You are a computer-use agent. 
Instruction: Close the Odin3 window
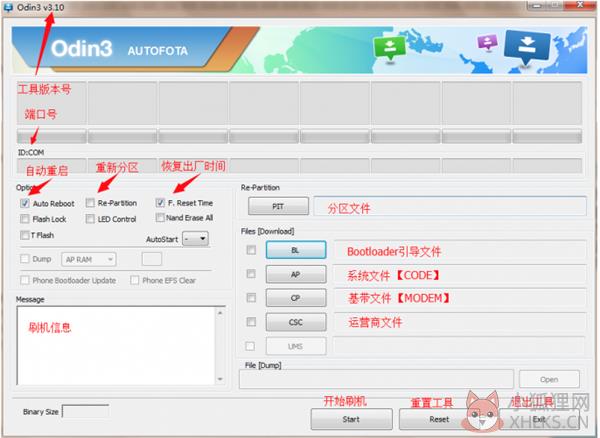(580, 5)
